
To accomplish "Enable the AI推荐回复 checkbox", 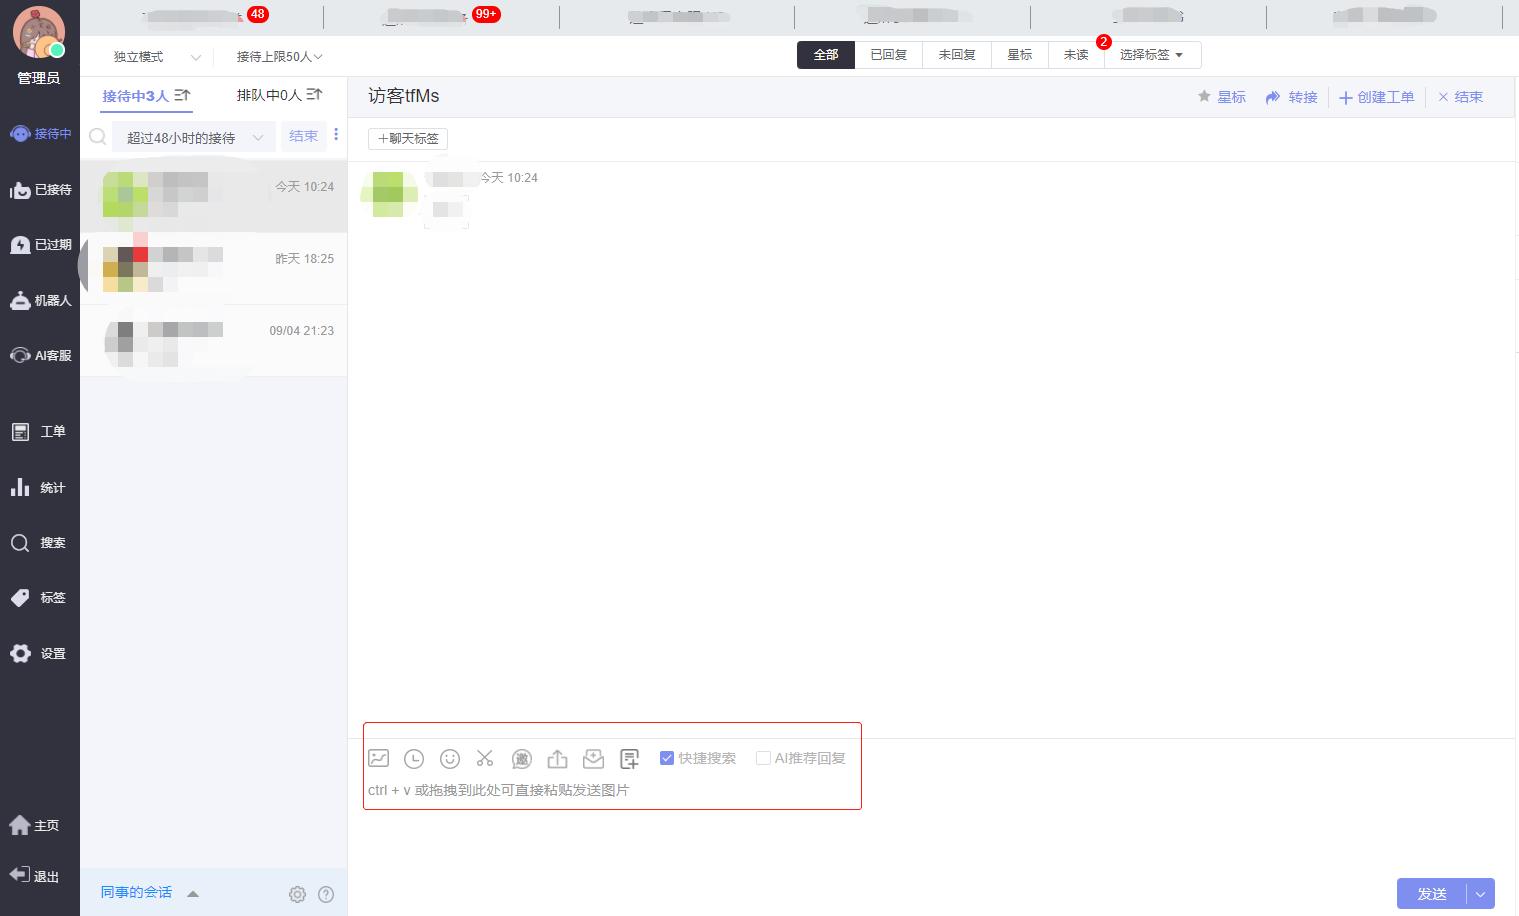I will pos(764,758).
